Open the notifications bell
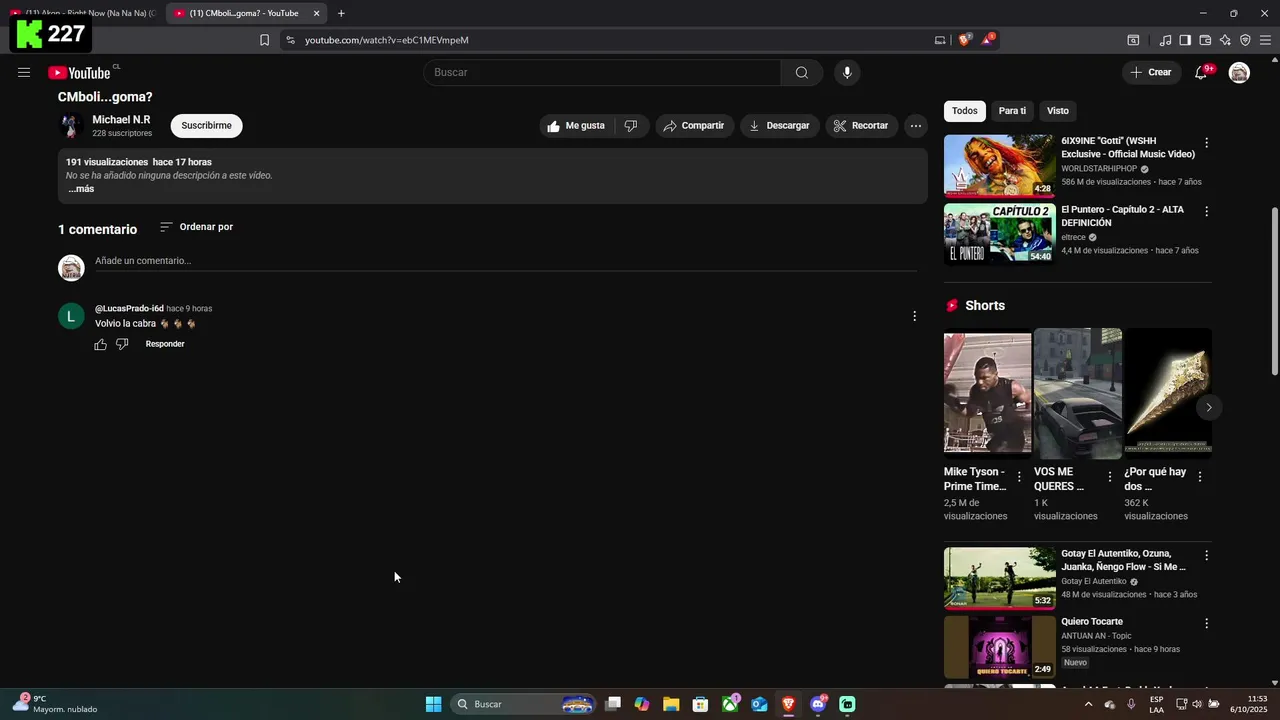 (x=1201, y=72)
